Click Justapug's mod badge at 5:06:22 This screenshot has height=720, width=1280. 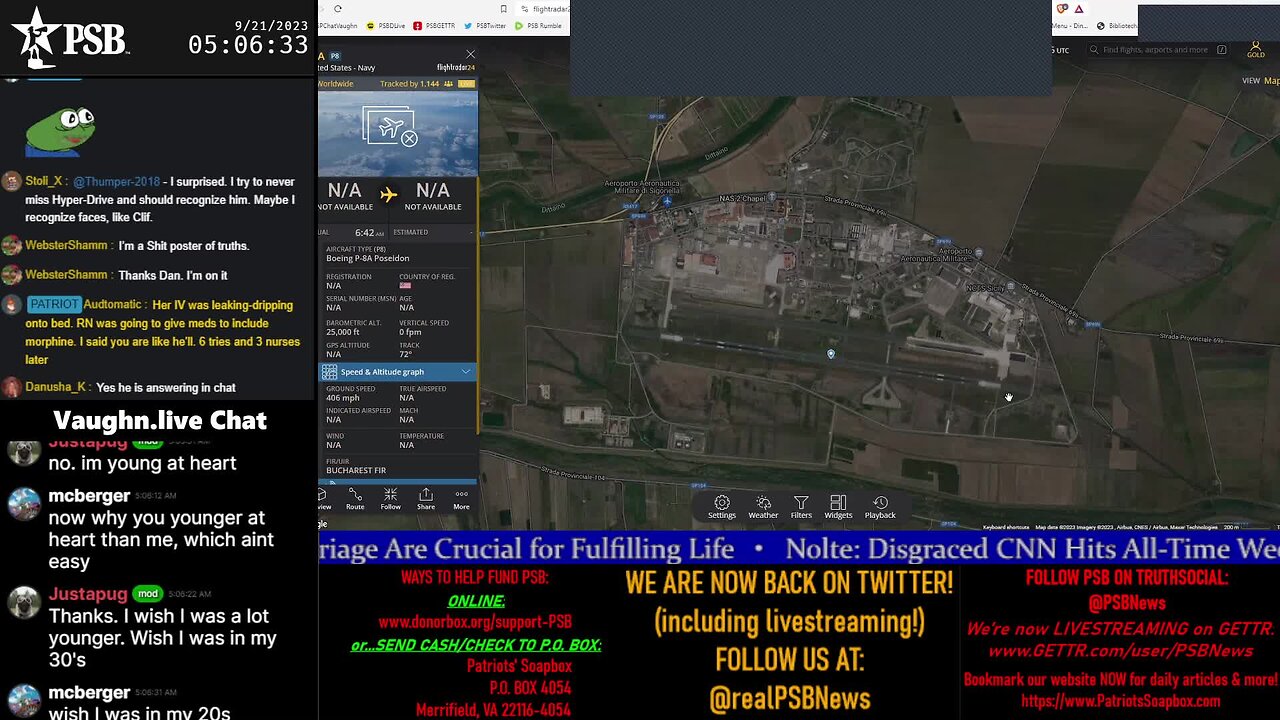tap(148, 594)
